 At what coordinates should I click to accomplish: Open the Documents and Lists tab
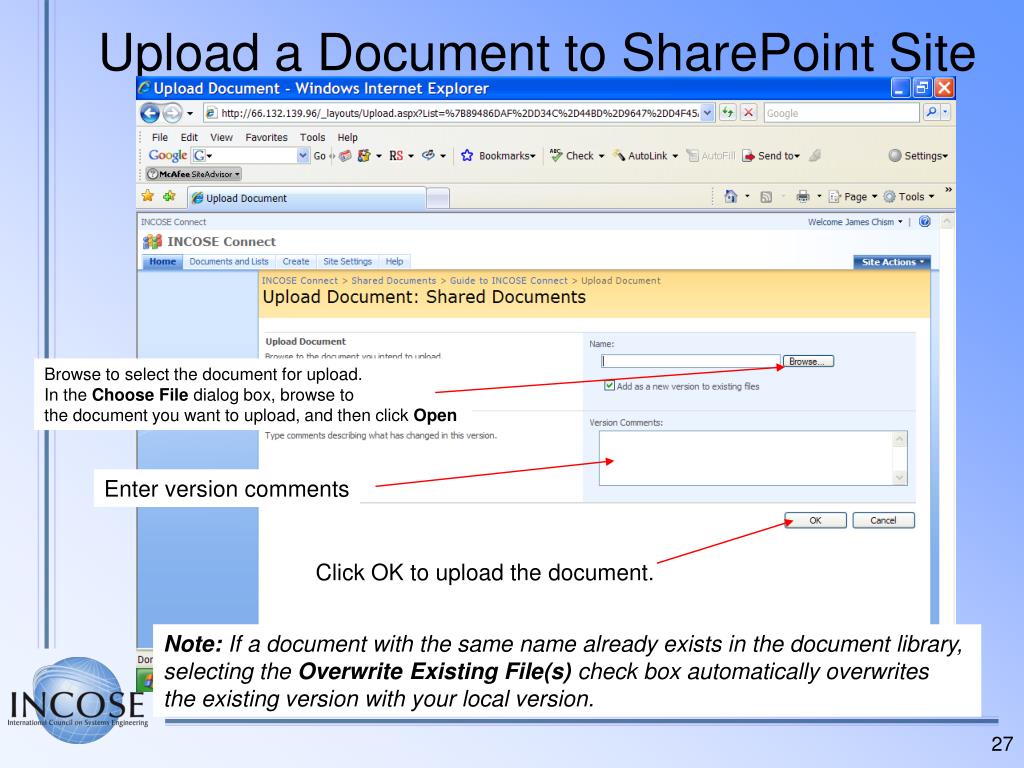pos(229,261)
